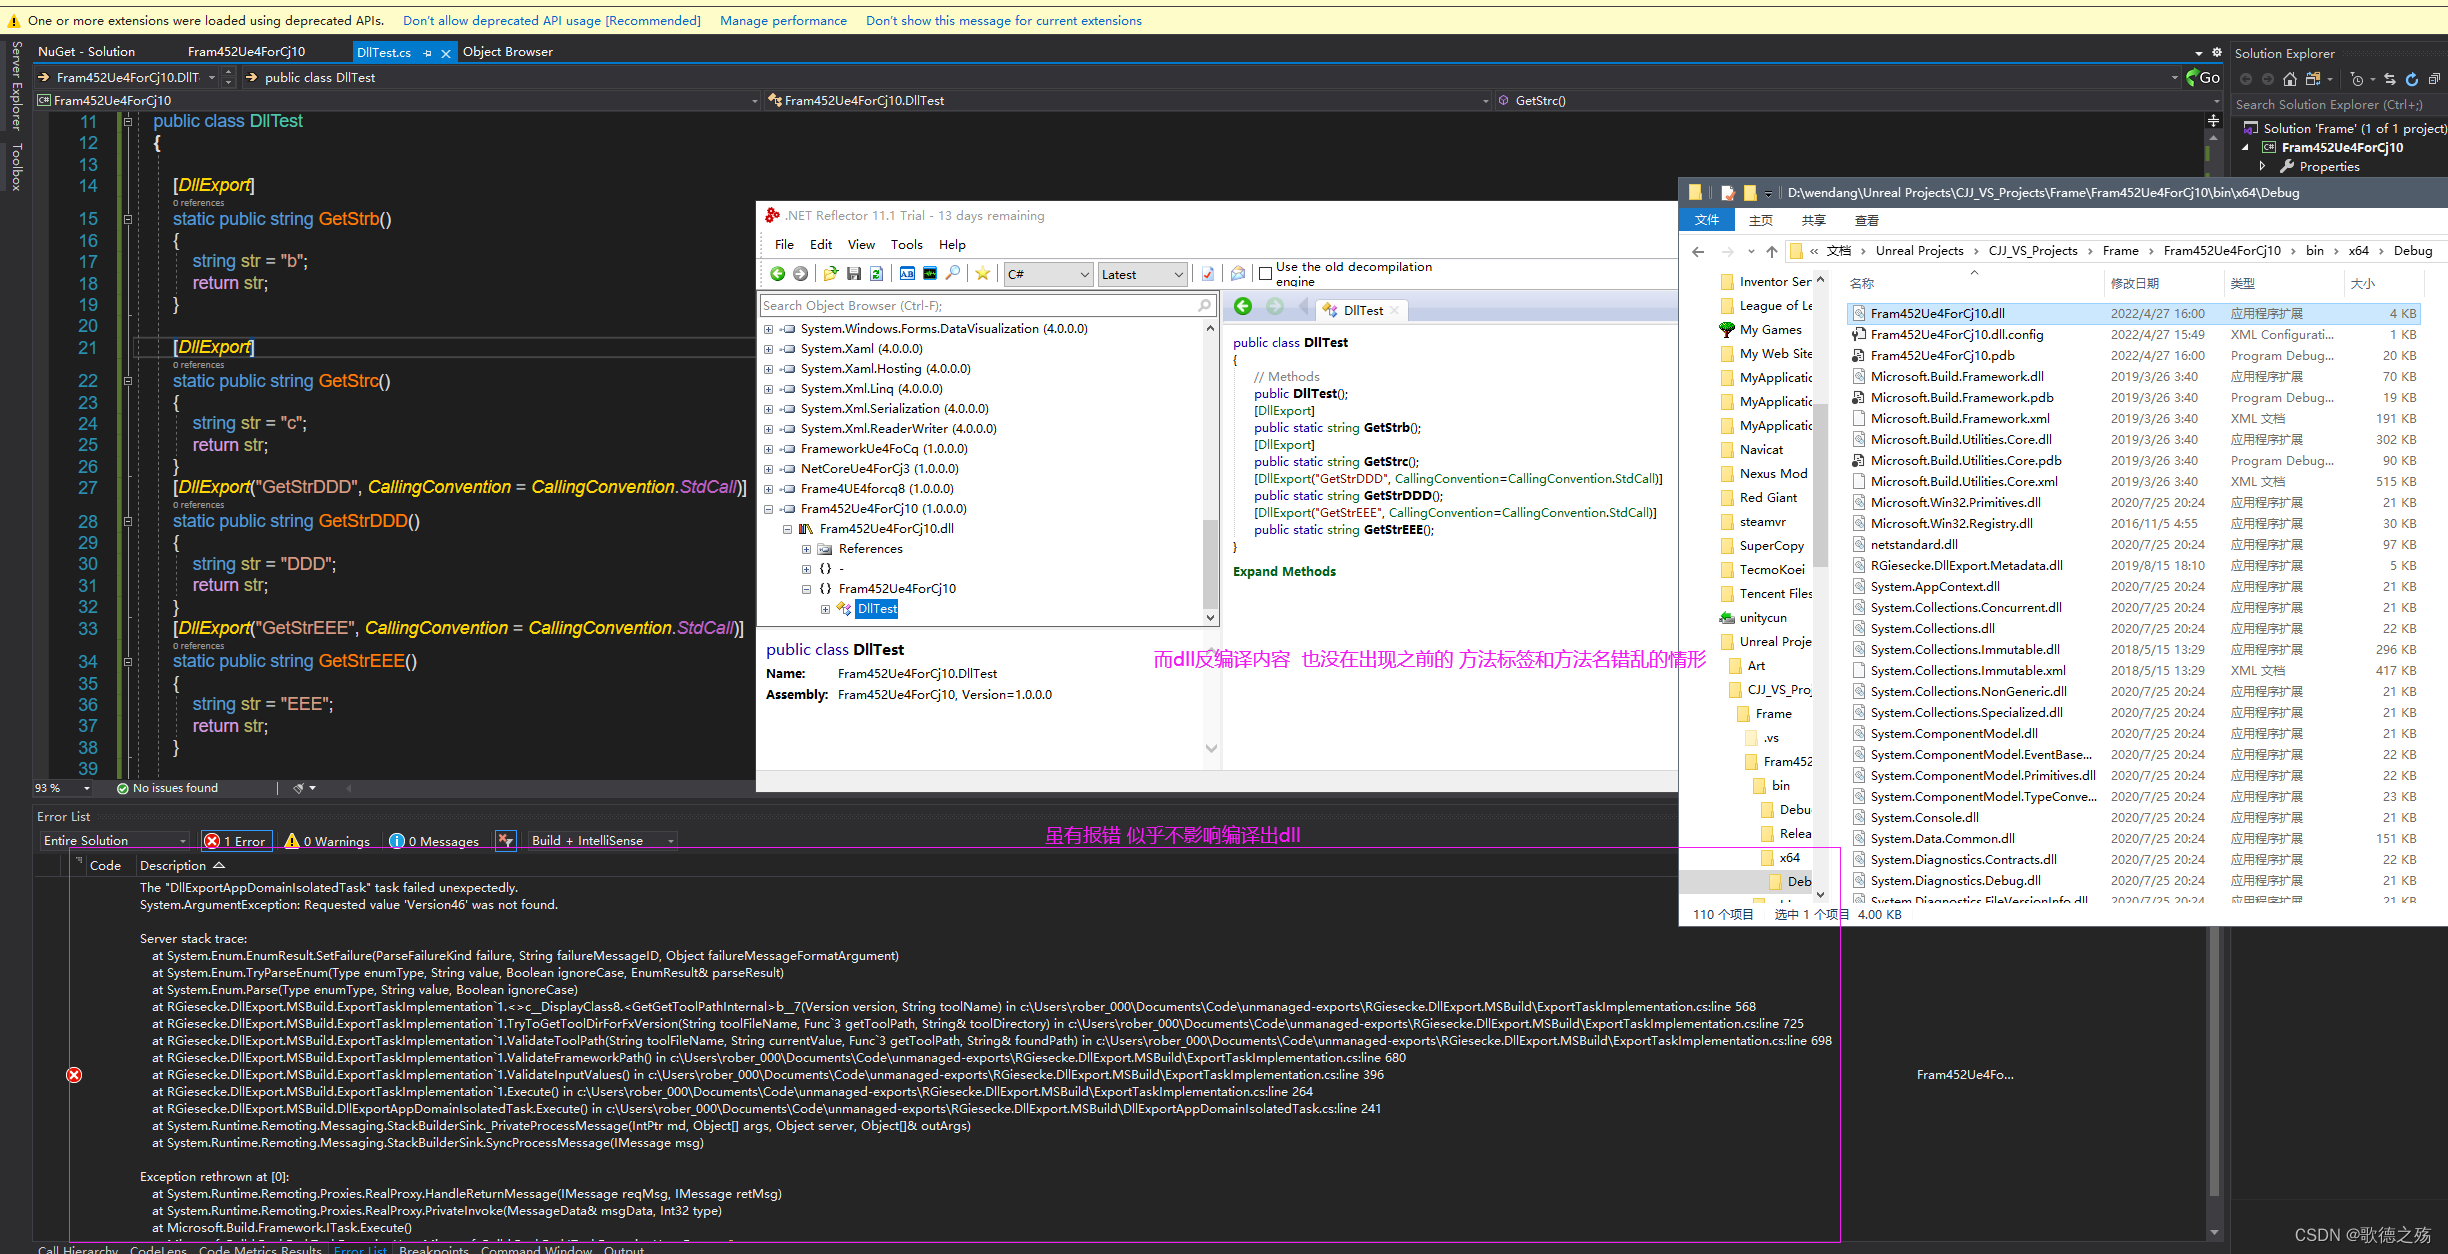
Task: Toggle the clear error list filter button
Action: point(506,841)
